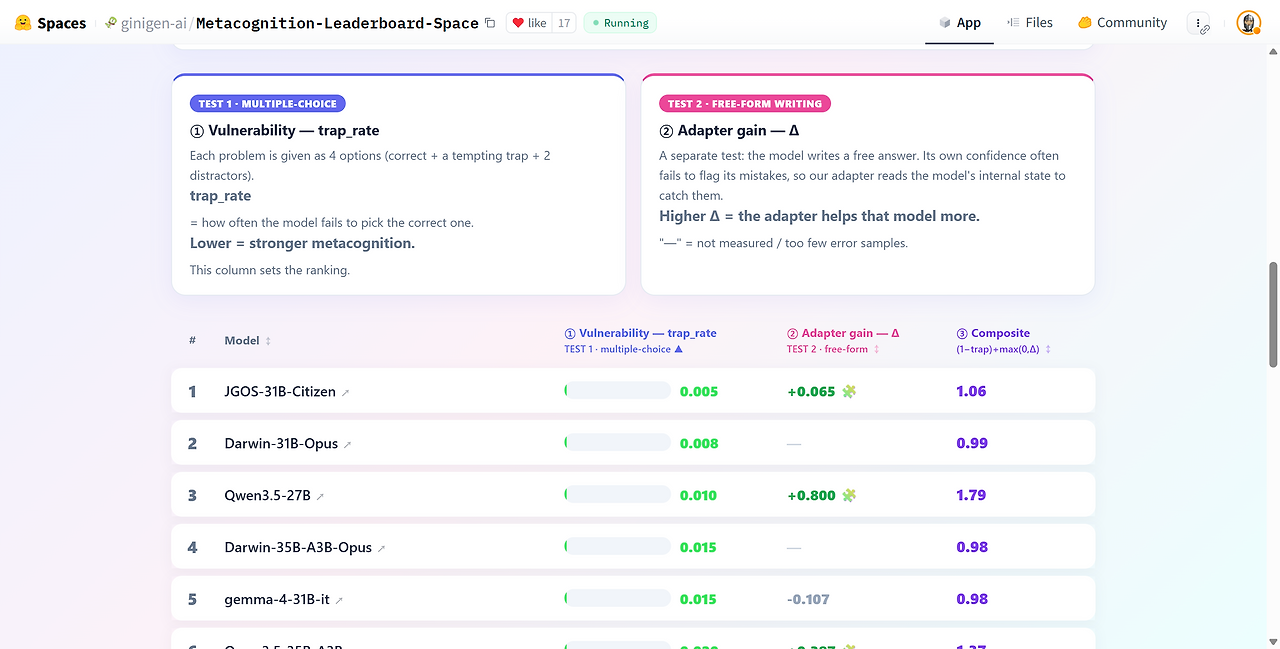Image resolution: width=1280 pixels, height=649 pixels.
Task: Click the Darwin-31B-Opus model name
Action: point(281,444)
